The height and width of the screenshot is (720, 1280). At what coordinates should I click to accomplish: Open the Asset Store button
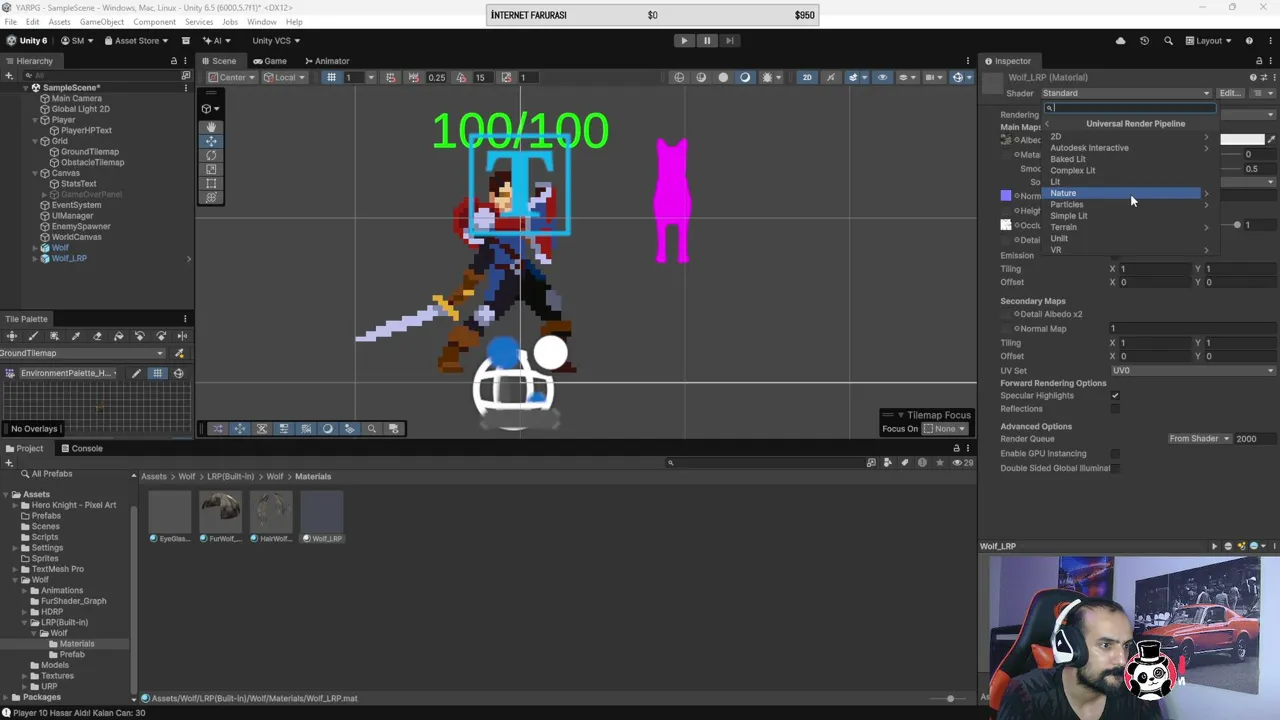[136, 41]
